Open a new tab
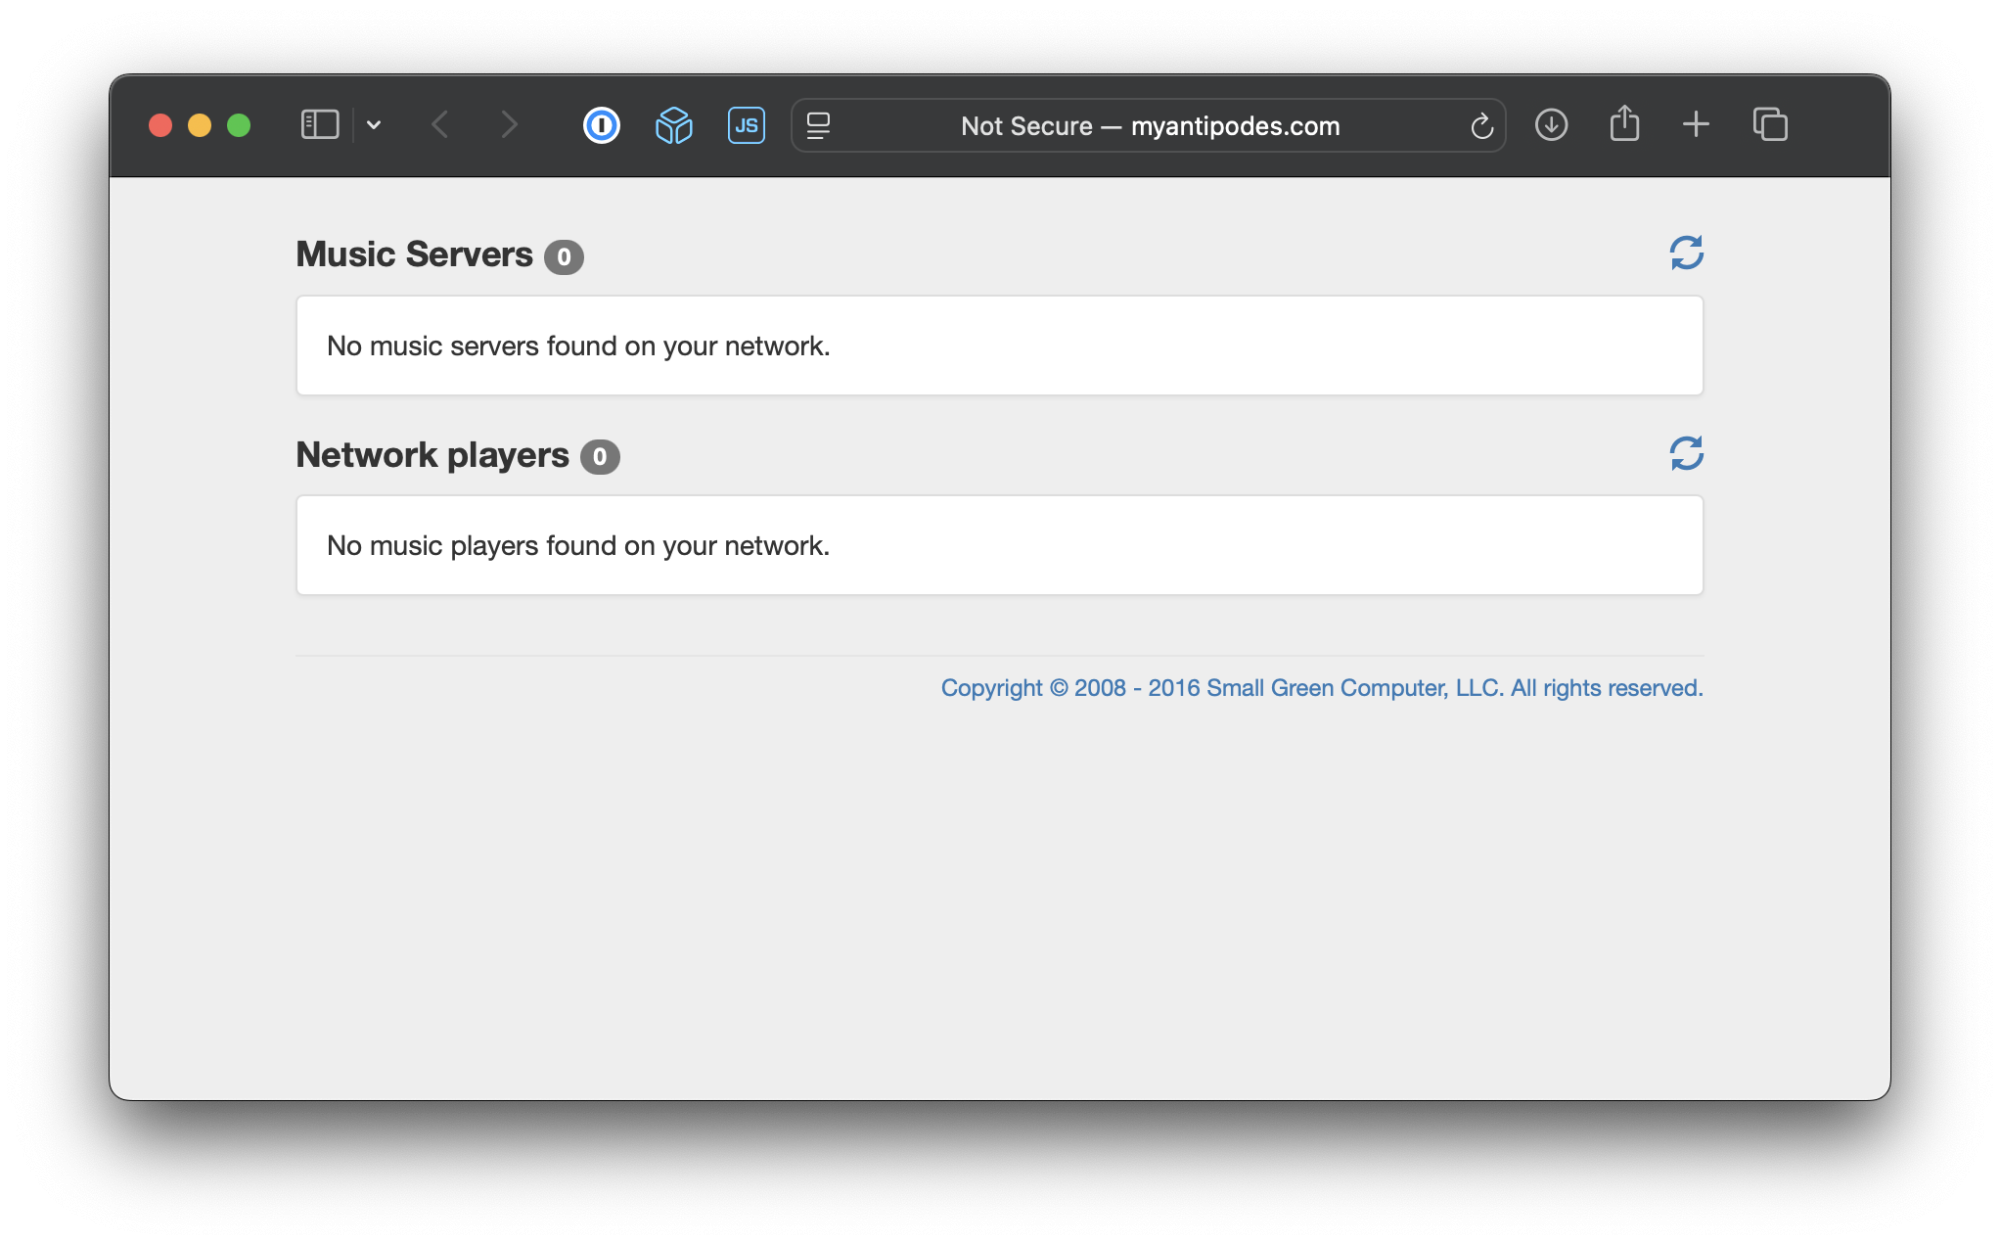 (1696, 125)
